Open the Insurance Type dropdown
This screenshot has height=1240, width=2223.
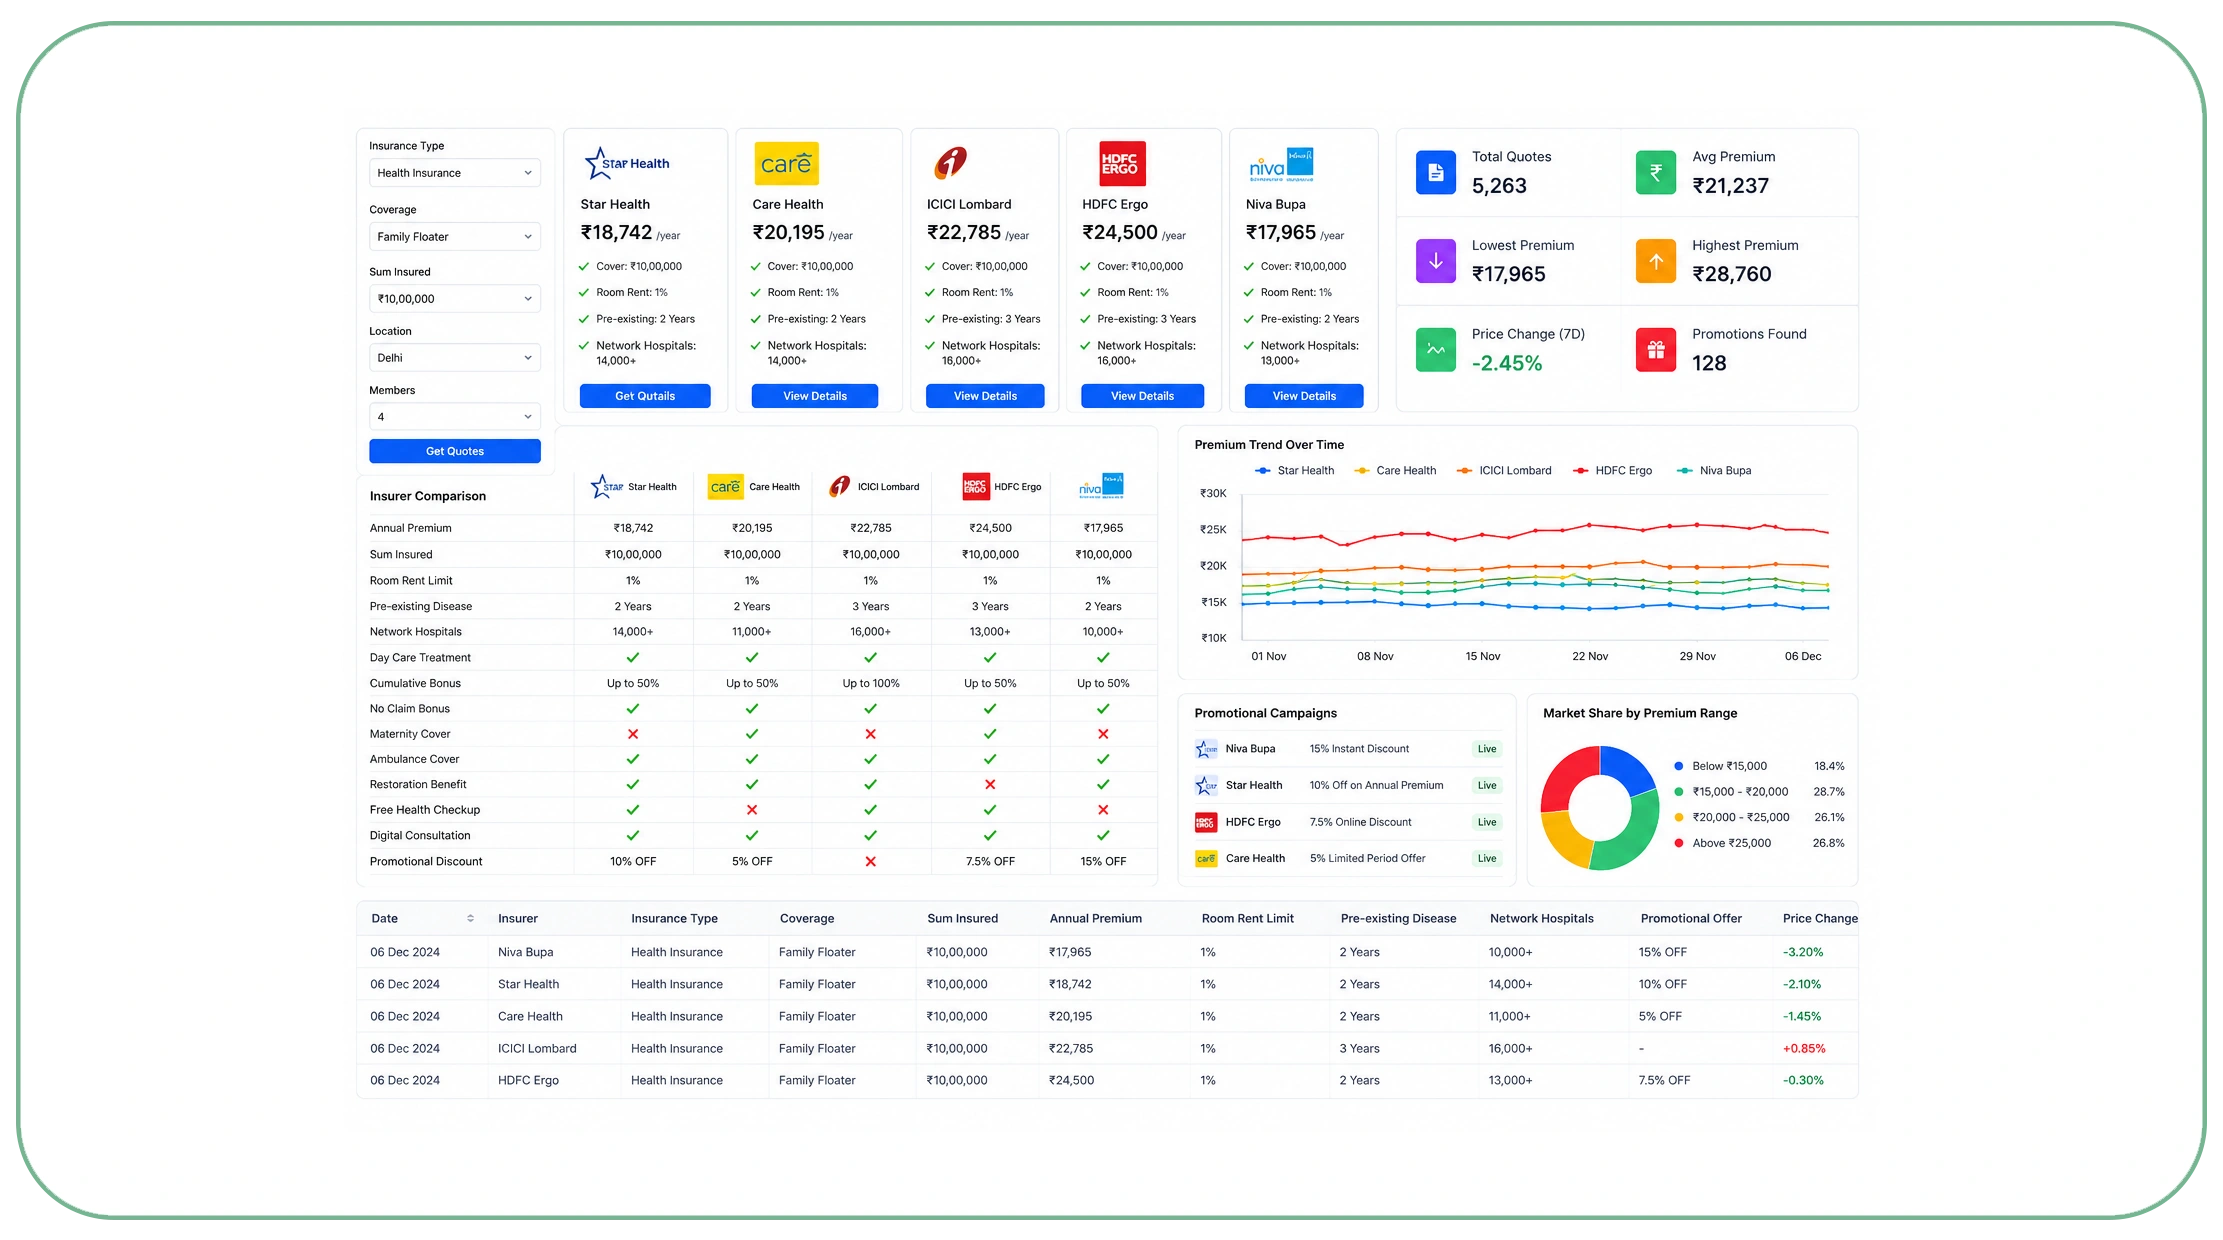(455, 173)
